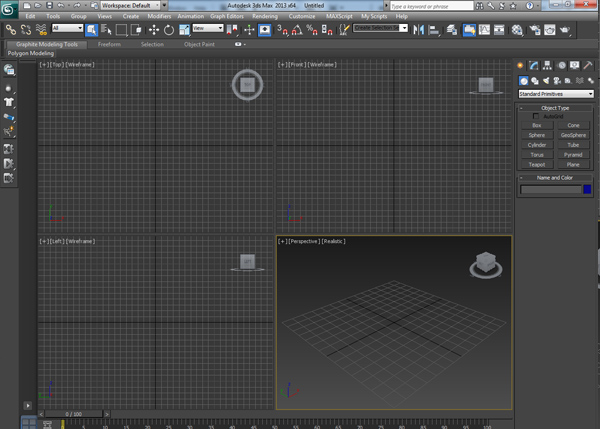Toggle Window/Crossing selection mode
The height and width of the screenshot is (429, 600).
tap(136, 29)
